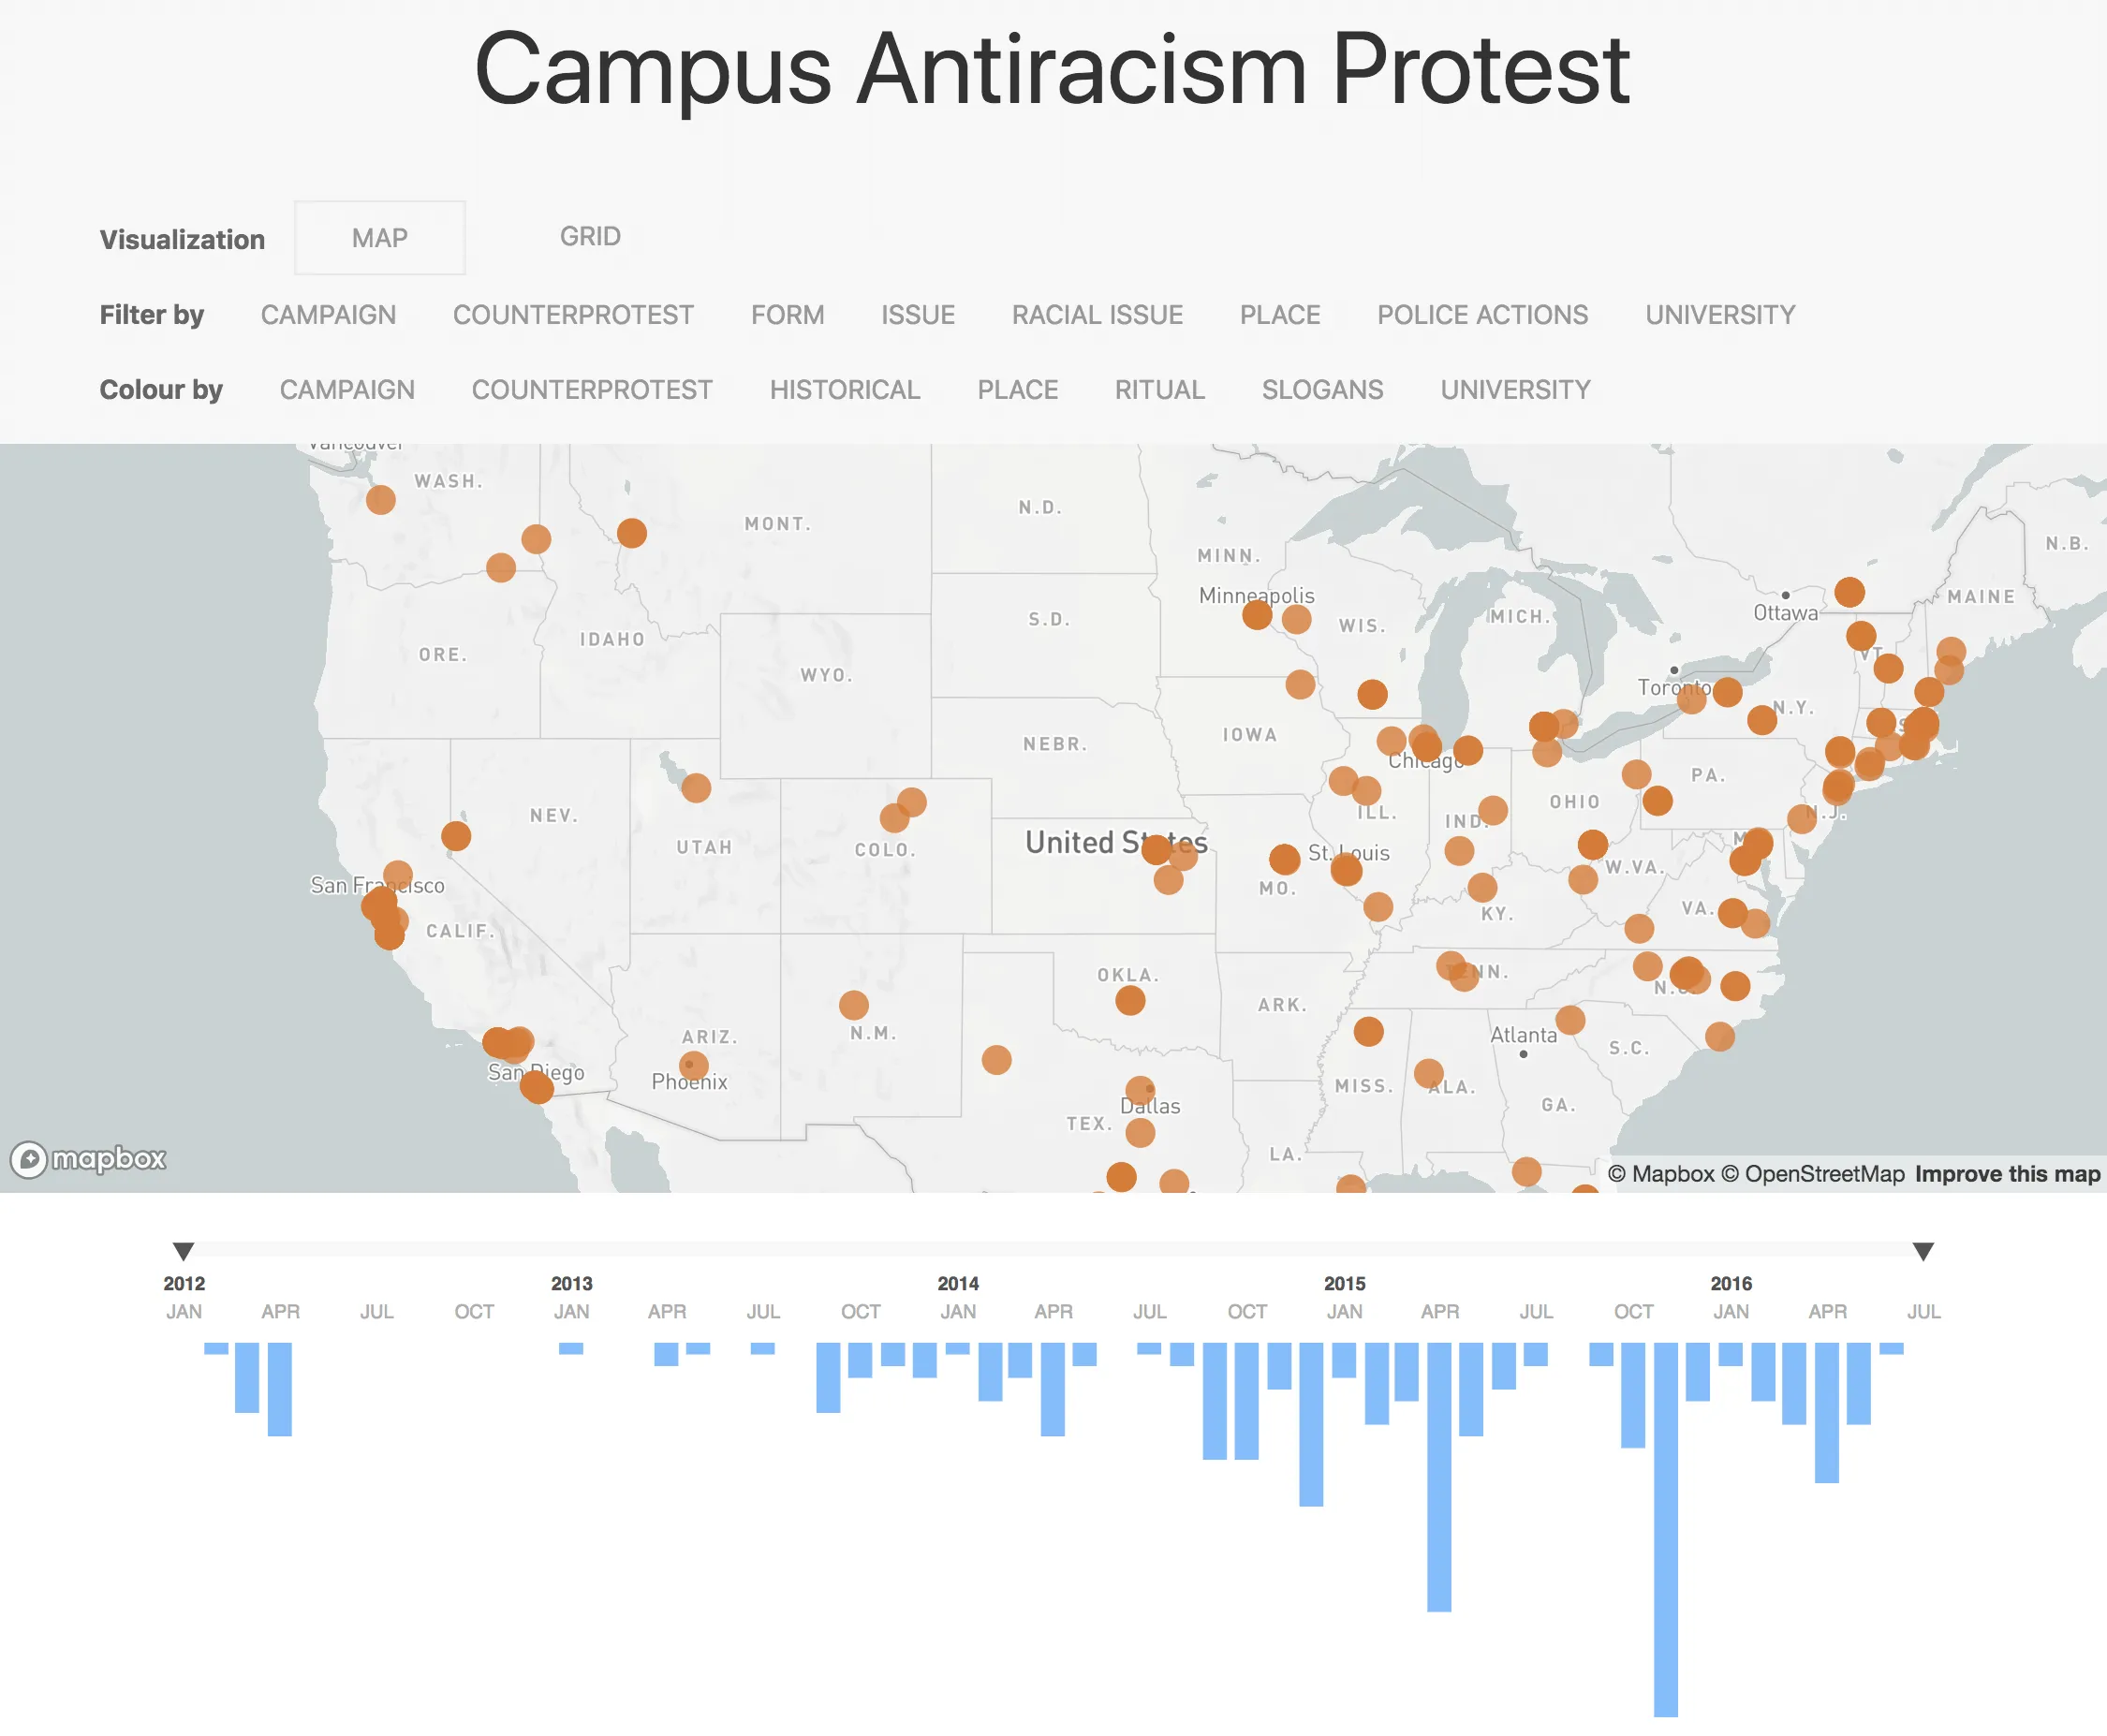Select Colour by SLOGANS
Viewport: 2107px width, 1736px height.
pyautogui.click(x=1322, y=390)
